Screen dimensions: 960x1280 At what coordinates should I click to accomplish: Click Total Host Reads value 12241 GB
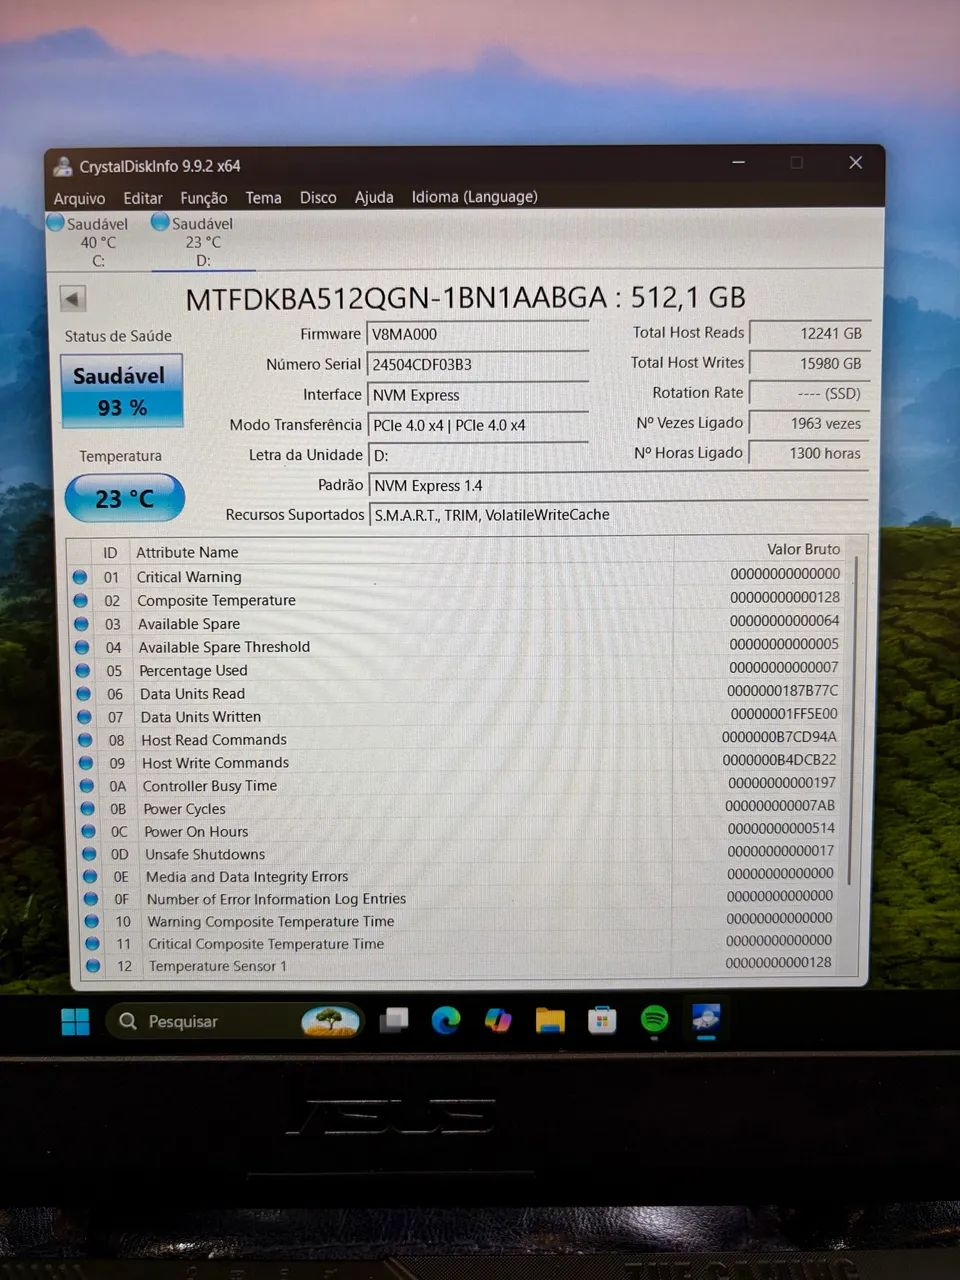click(810, 334)
